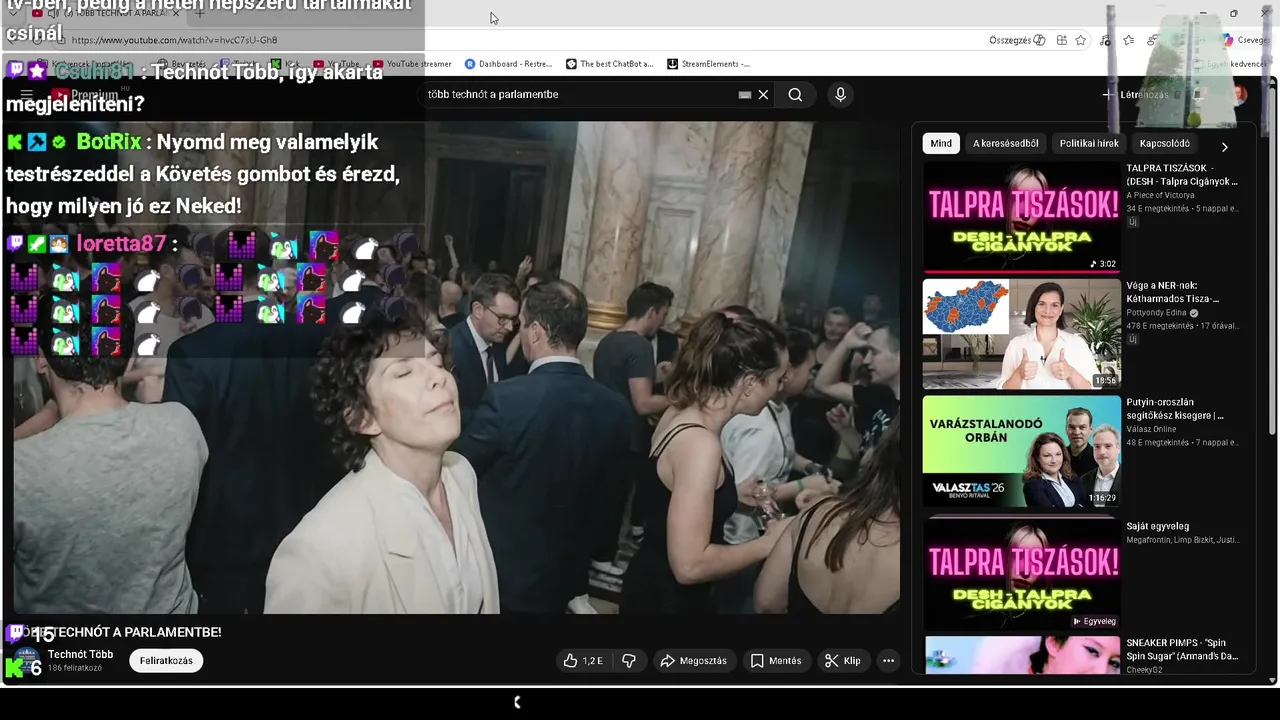Select the Kapcsolódó filter chip

coord(1165,143)
